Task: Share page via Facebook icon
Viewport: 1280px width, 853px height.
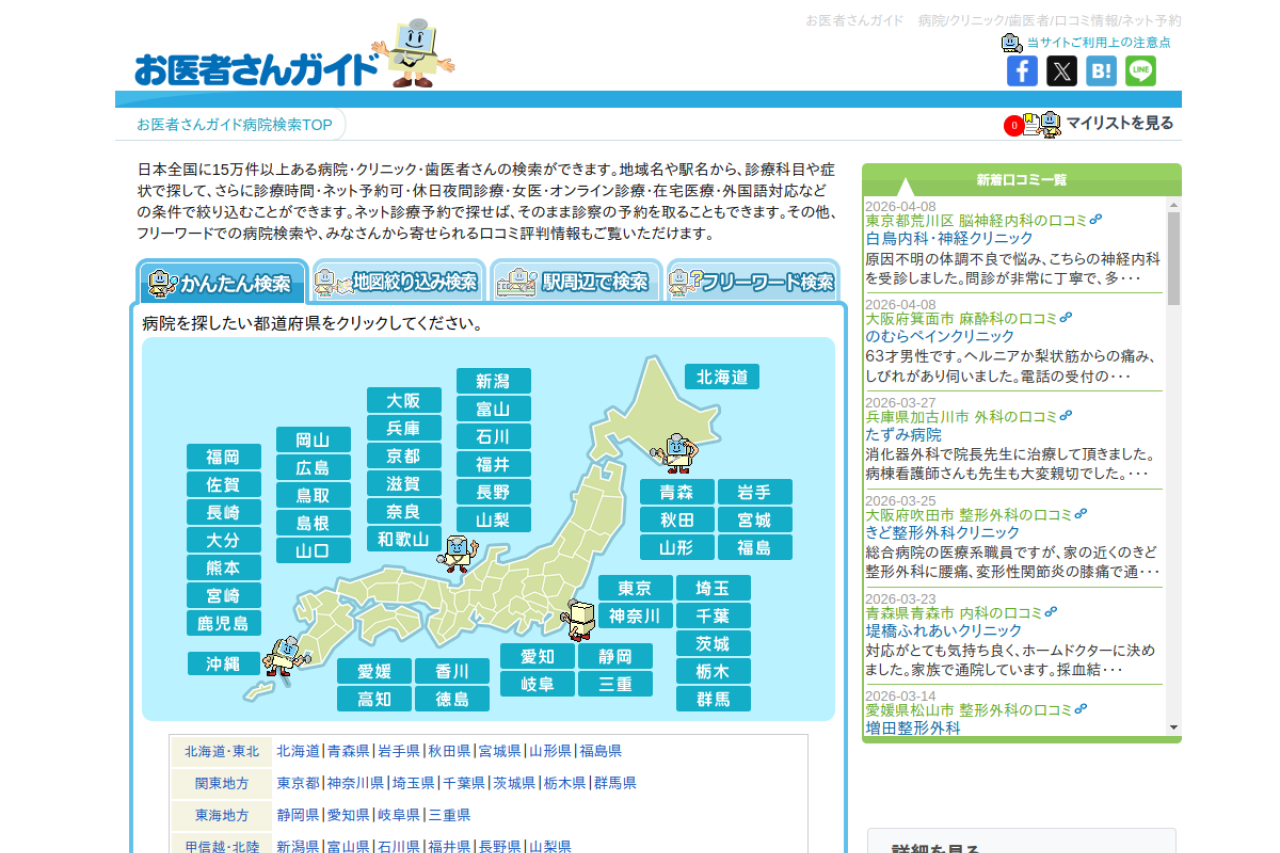Action: (x=1021, y=71)
